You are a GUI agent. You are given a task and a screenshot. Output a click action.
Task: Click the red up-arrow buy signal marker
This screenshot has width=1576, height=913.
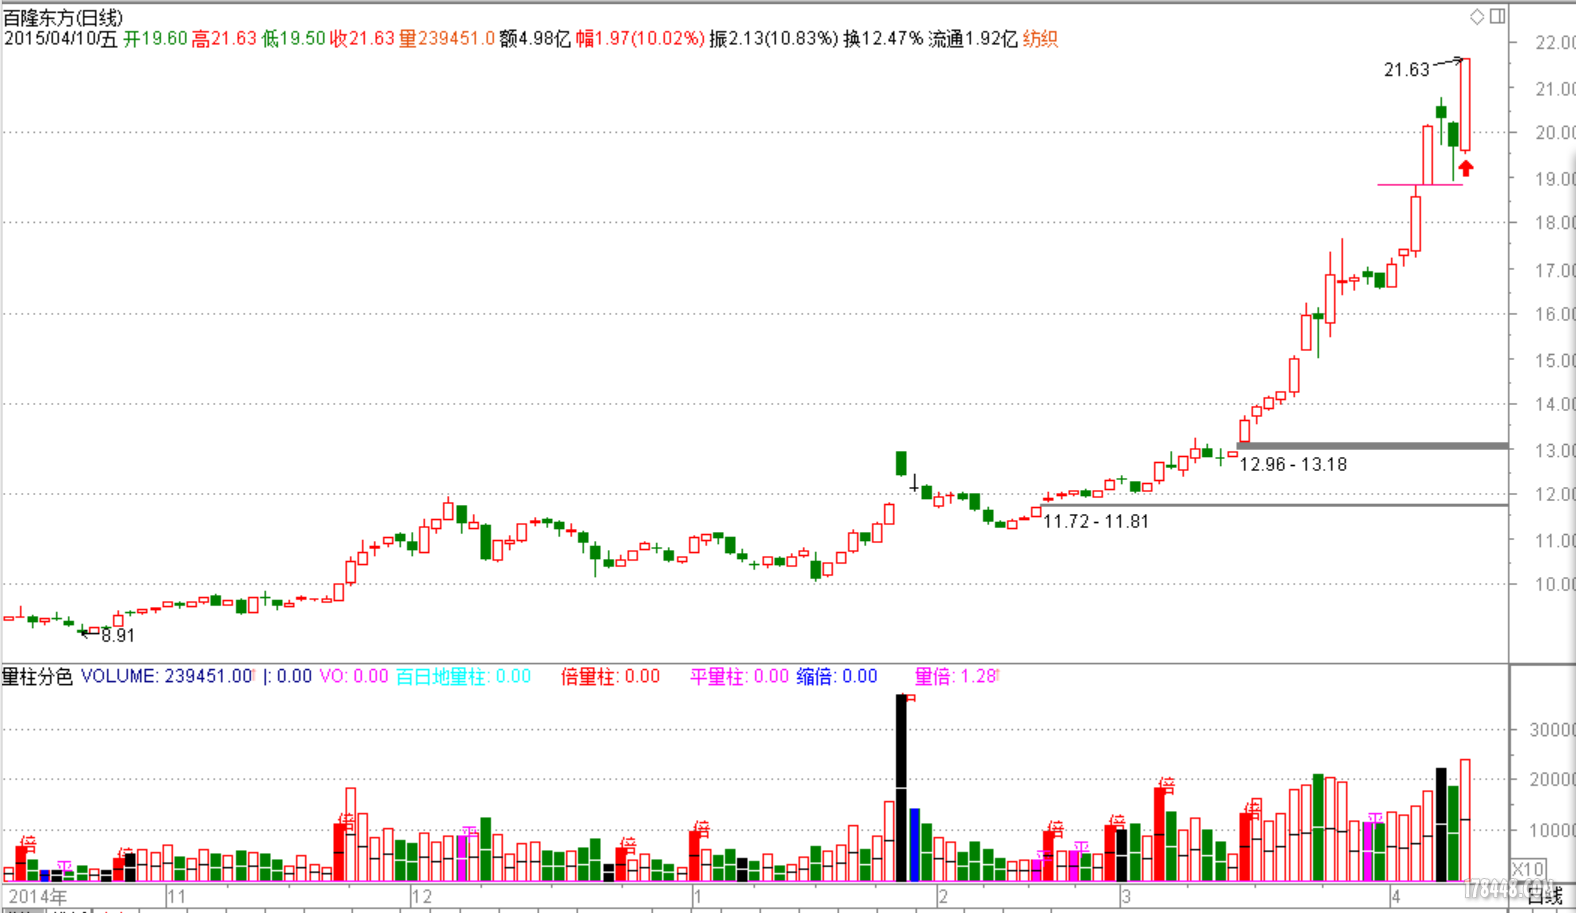click(x=1465, y=168)
